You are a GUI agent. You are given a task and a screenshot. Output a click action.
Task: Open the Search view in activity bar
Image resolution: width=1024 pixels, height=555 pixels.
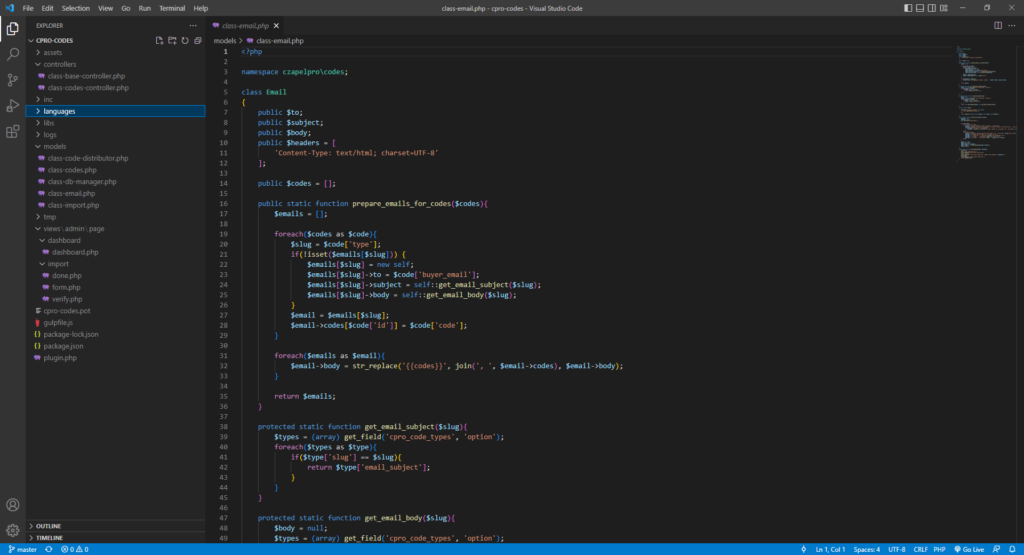pyautogui.click(x=12, y=54)
